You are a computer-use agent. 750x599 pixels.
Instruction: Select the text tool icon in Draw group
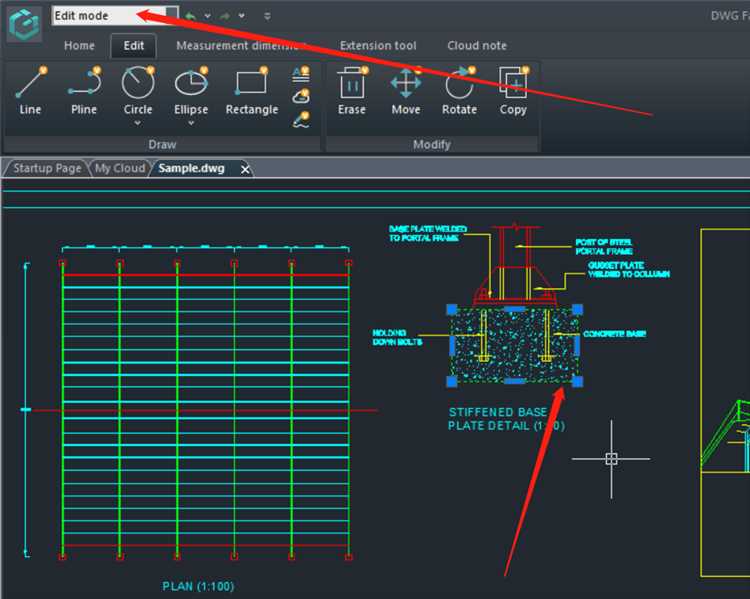(x=301, y=74)
